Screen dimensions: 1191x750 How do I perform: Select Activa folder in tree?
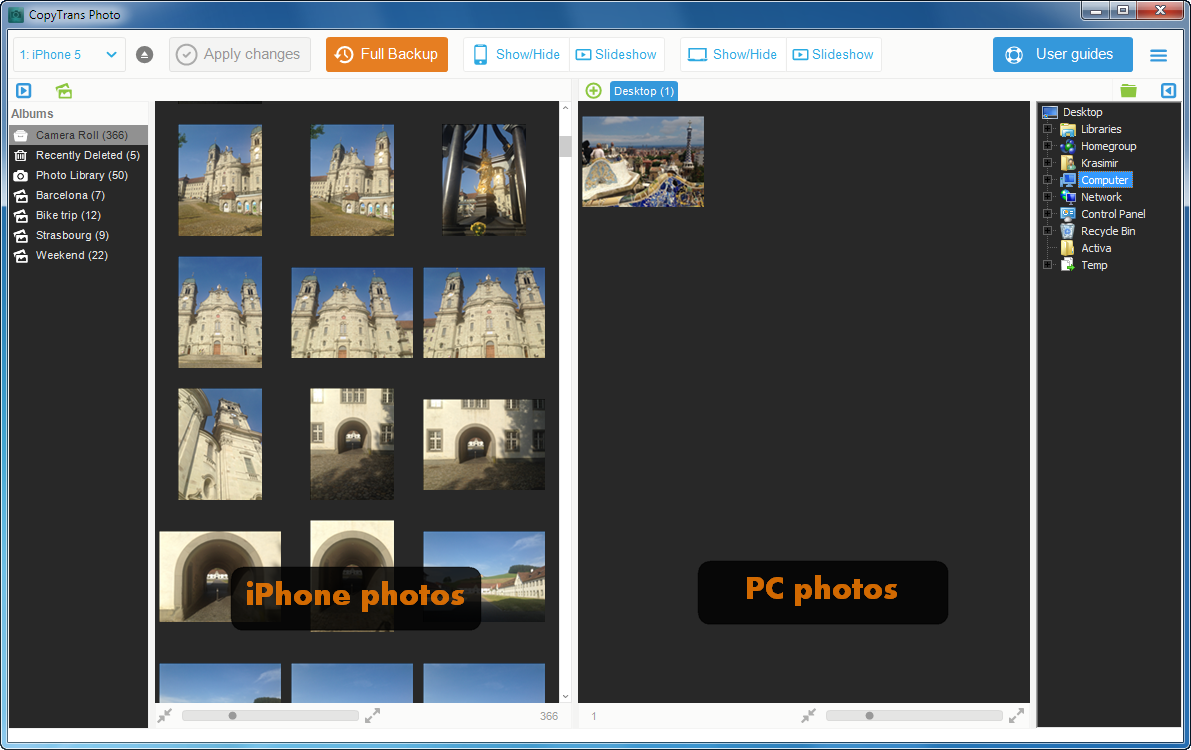tap(1095, 248)
